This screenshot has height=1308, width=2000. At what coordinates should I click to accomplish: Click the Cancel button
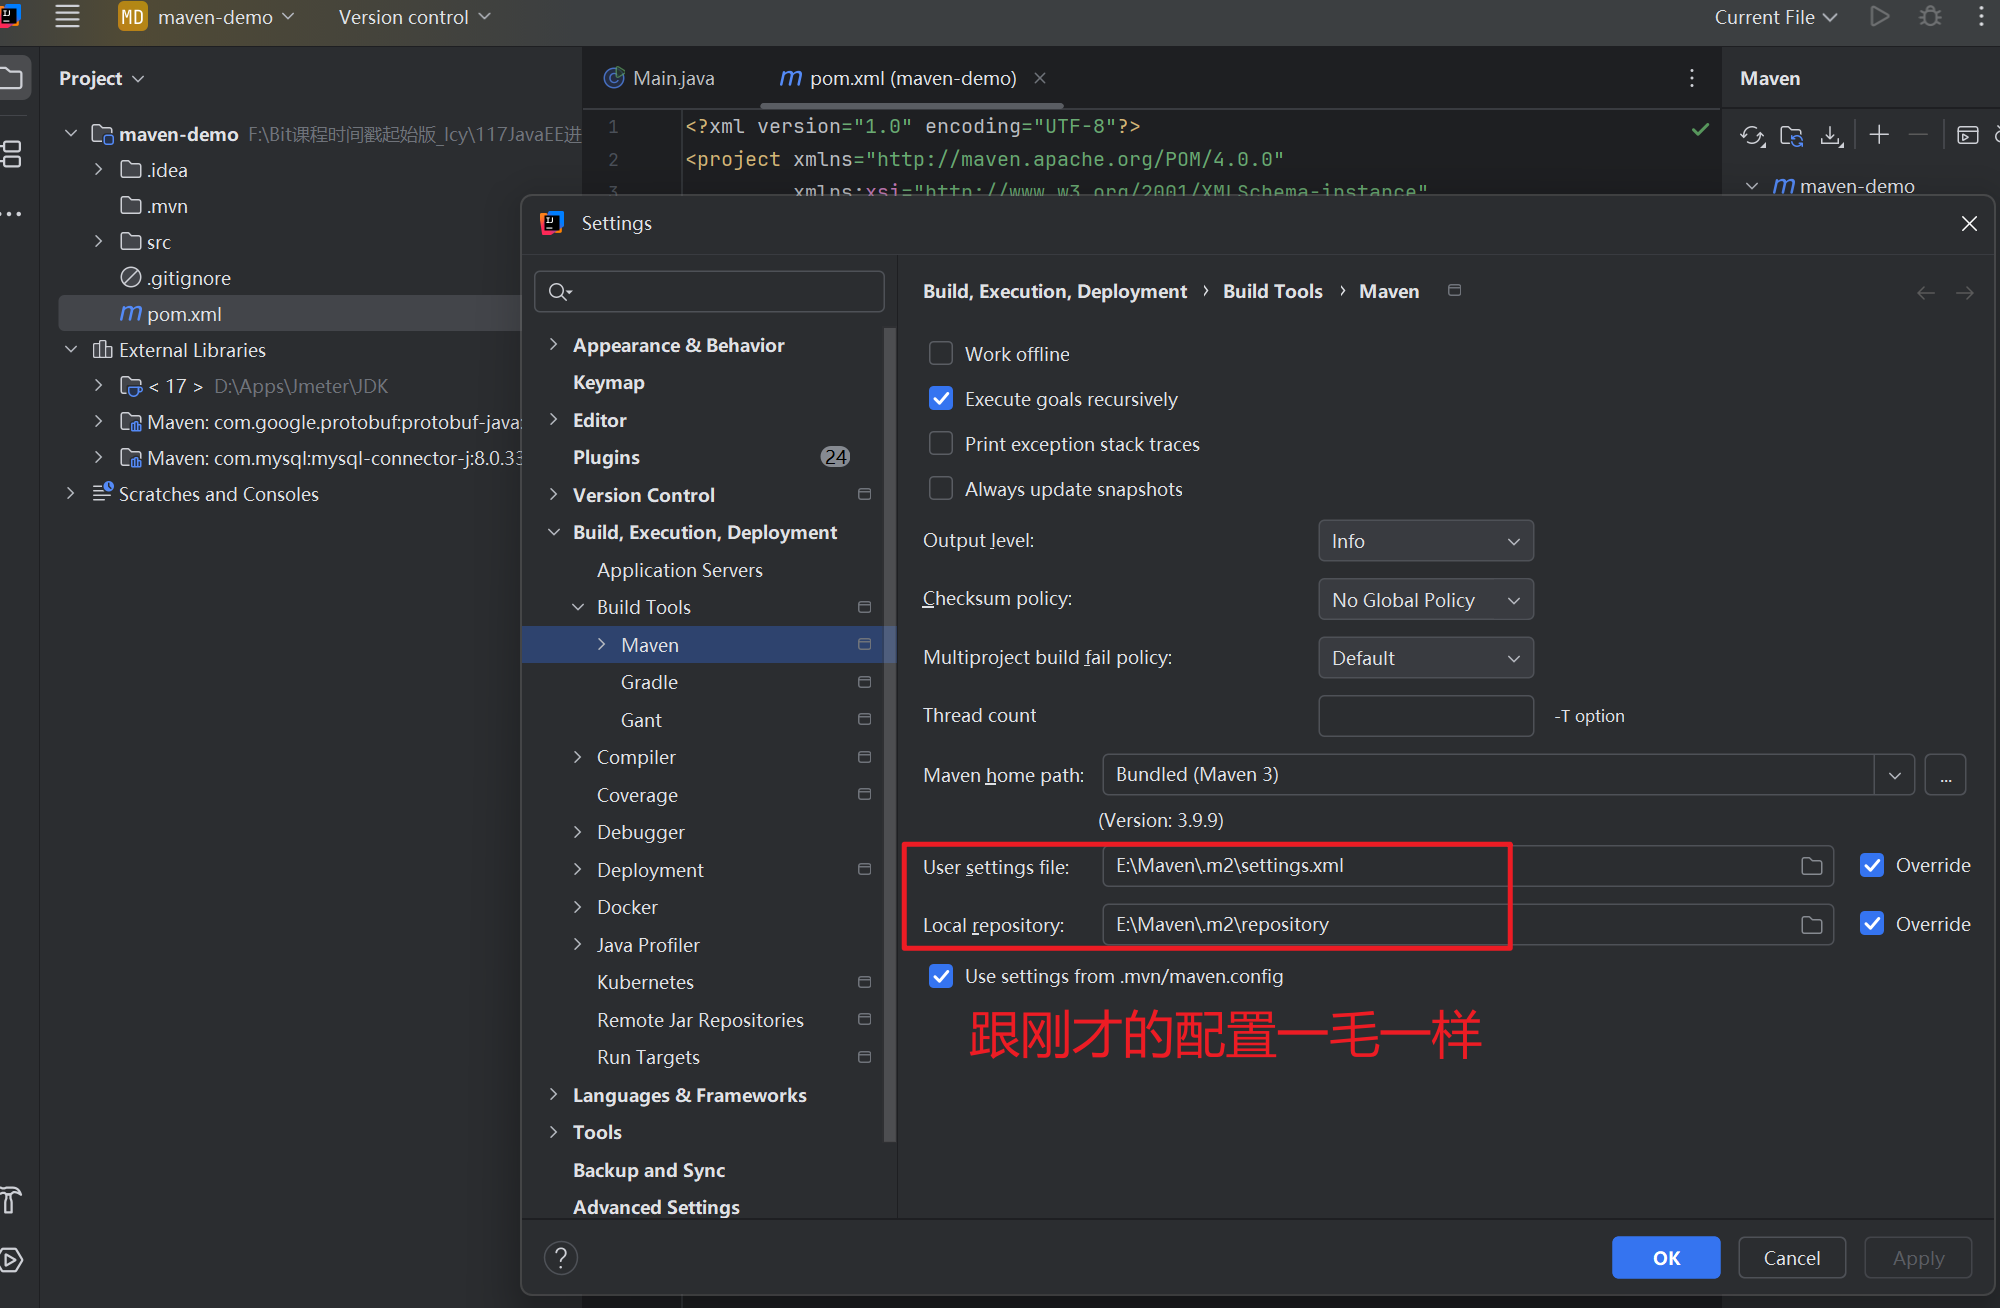point(1792,1258)
